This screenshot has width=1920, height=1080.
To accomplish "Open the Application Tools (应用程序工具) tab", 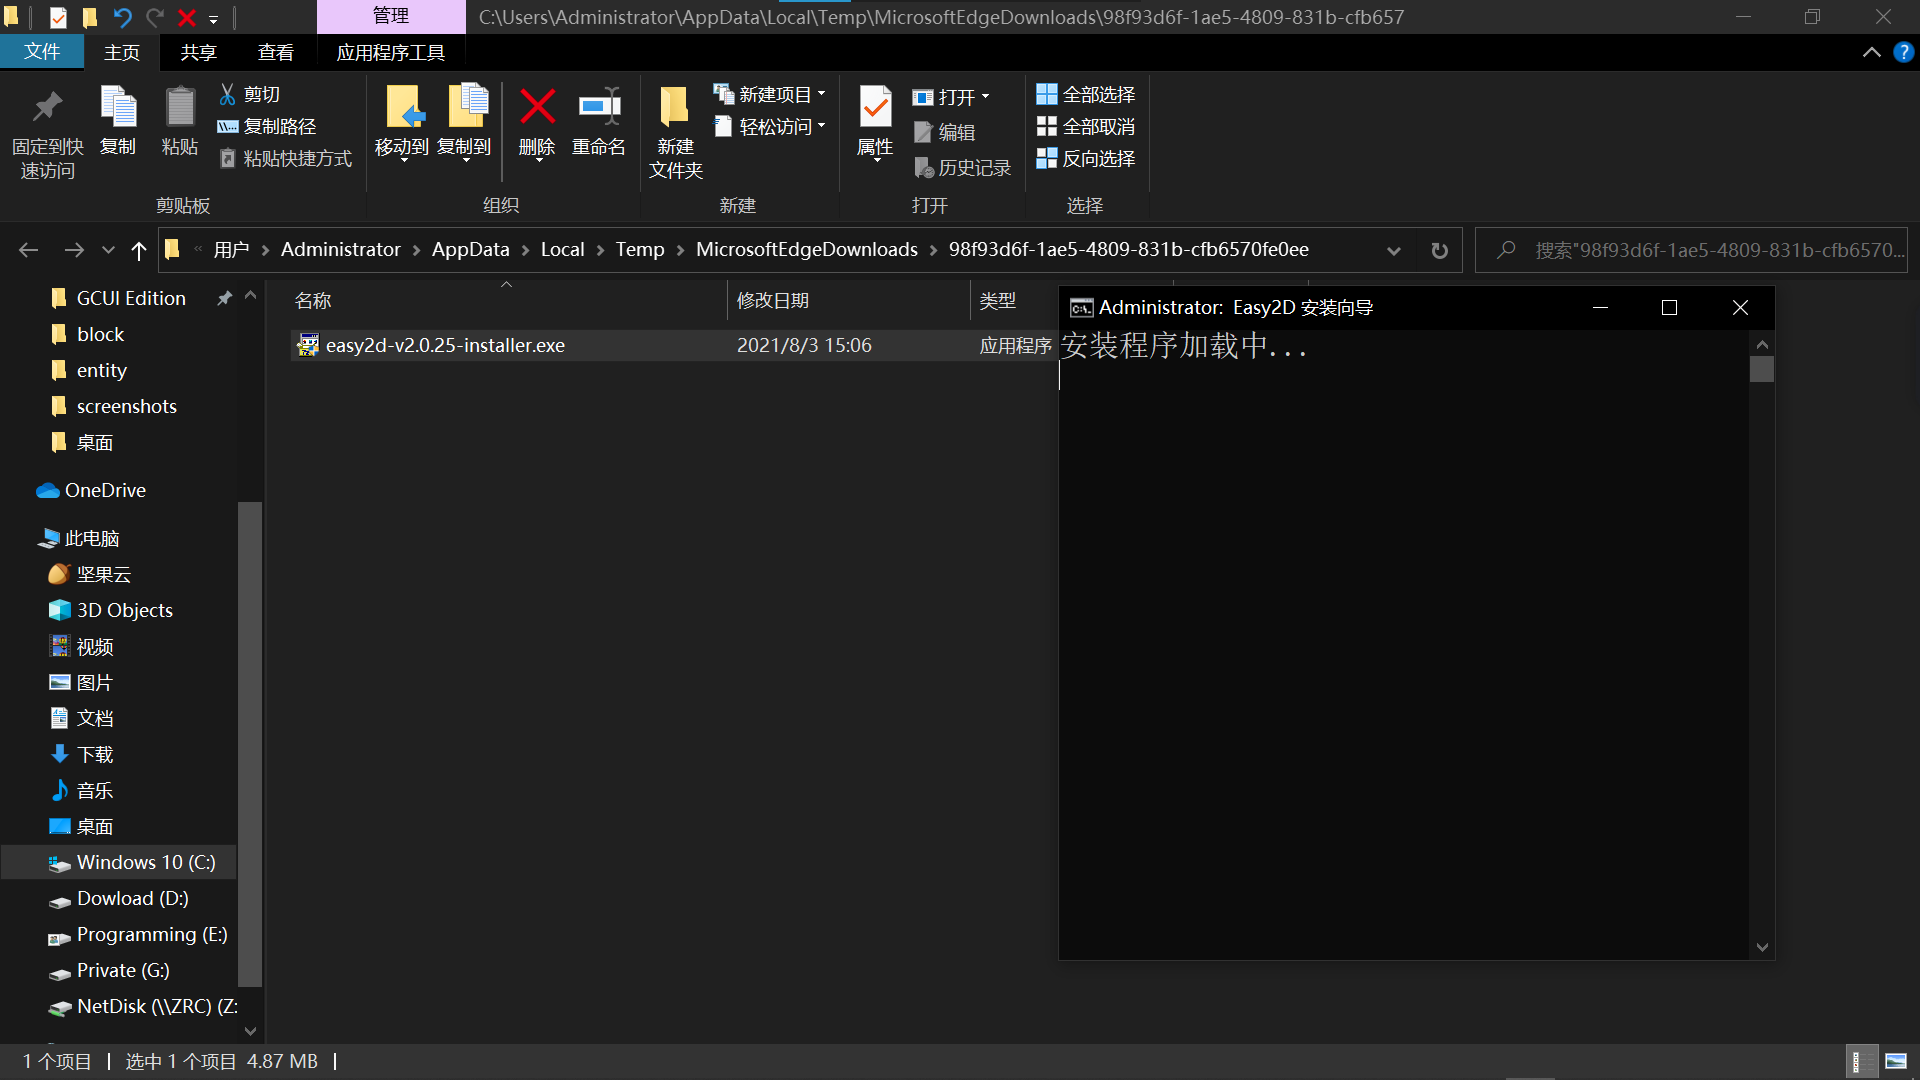I will [x=390, y=52].
